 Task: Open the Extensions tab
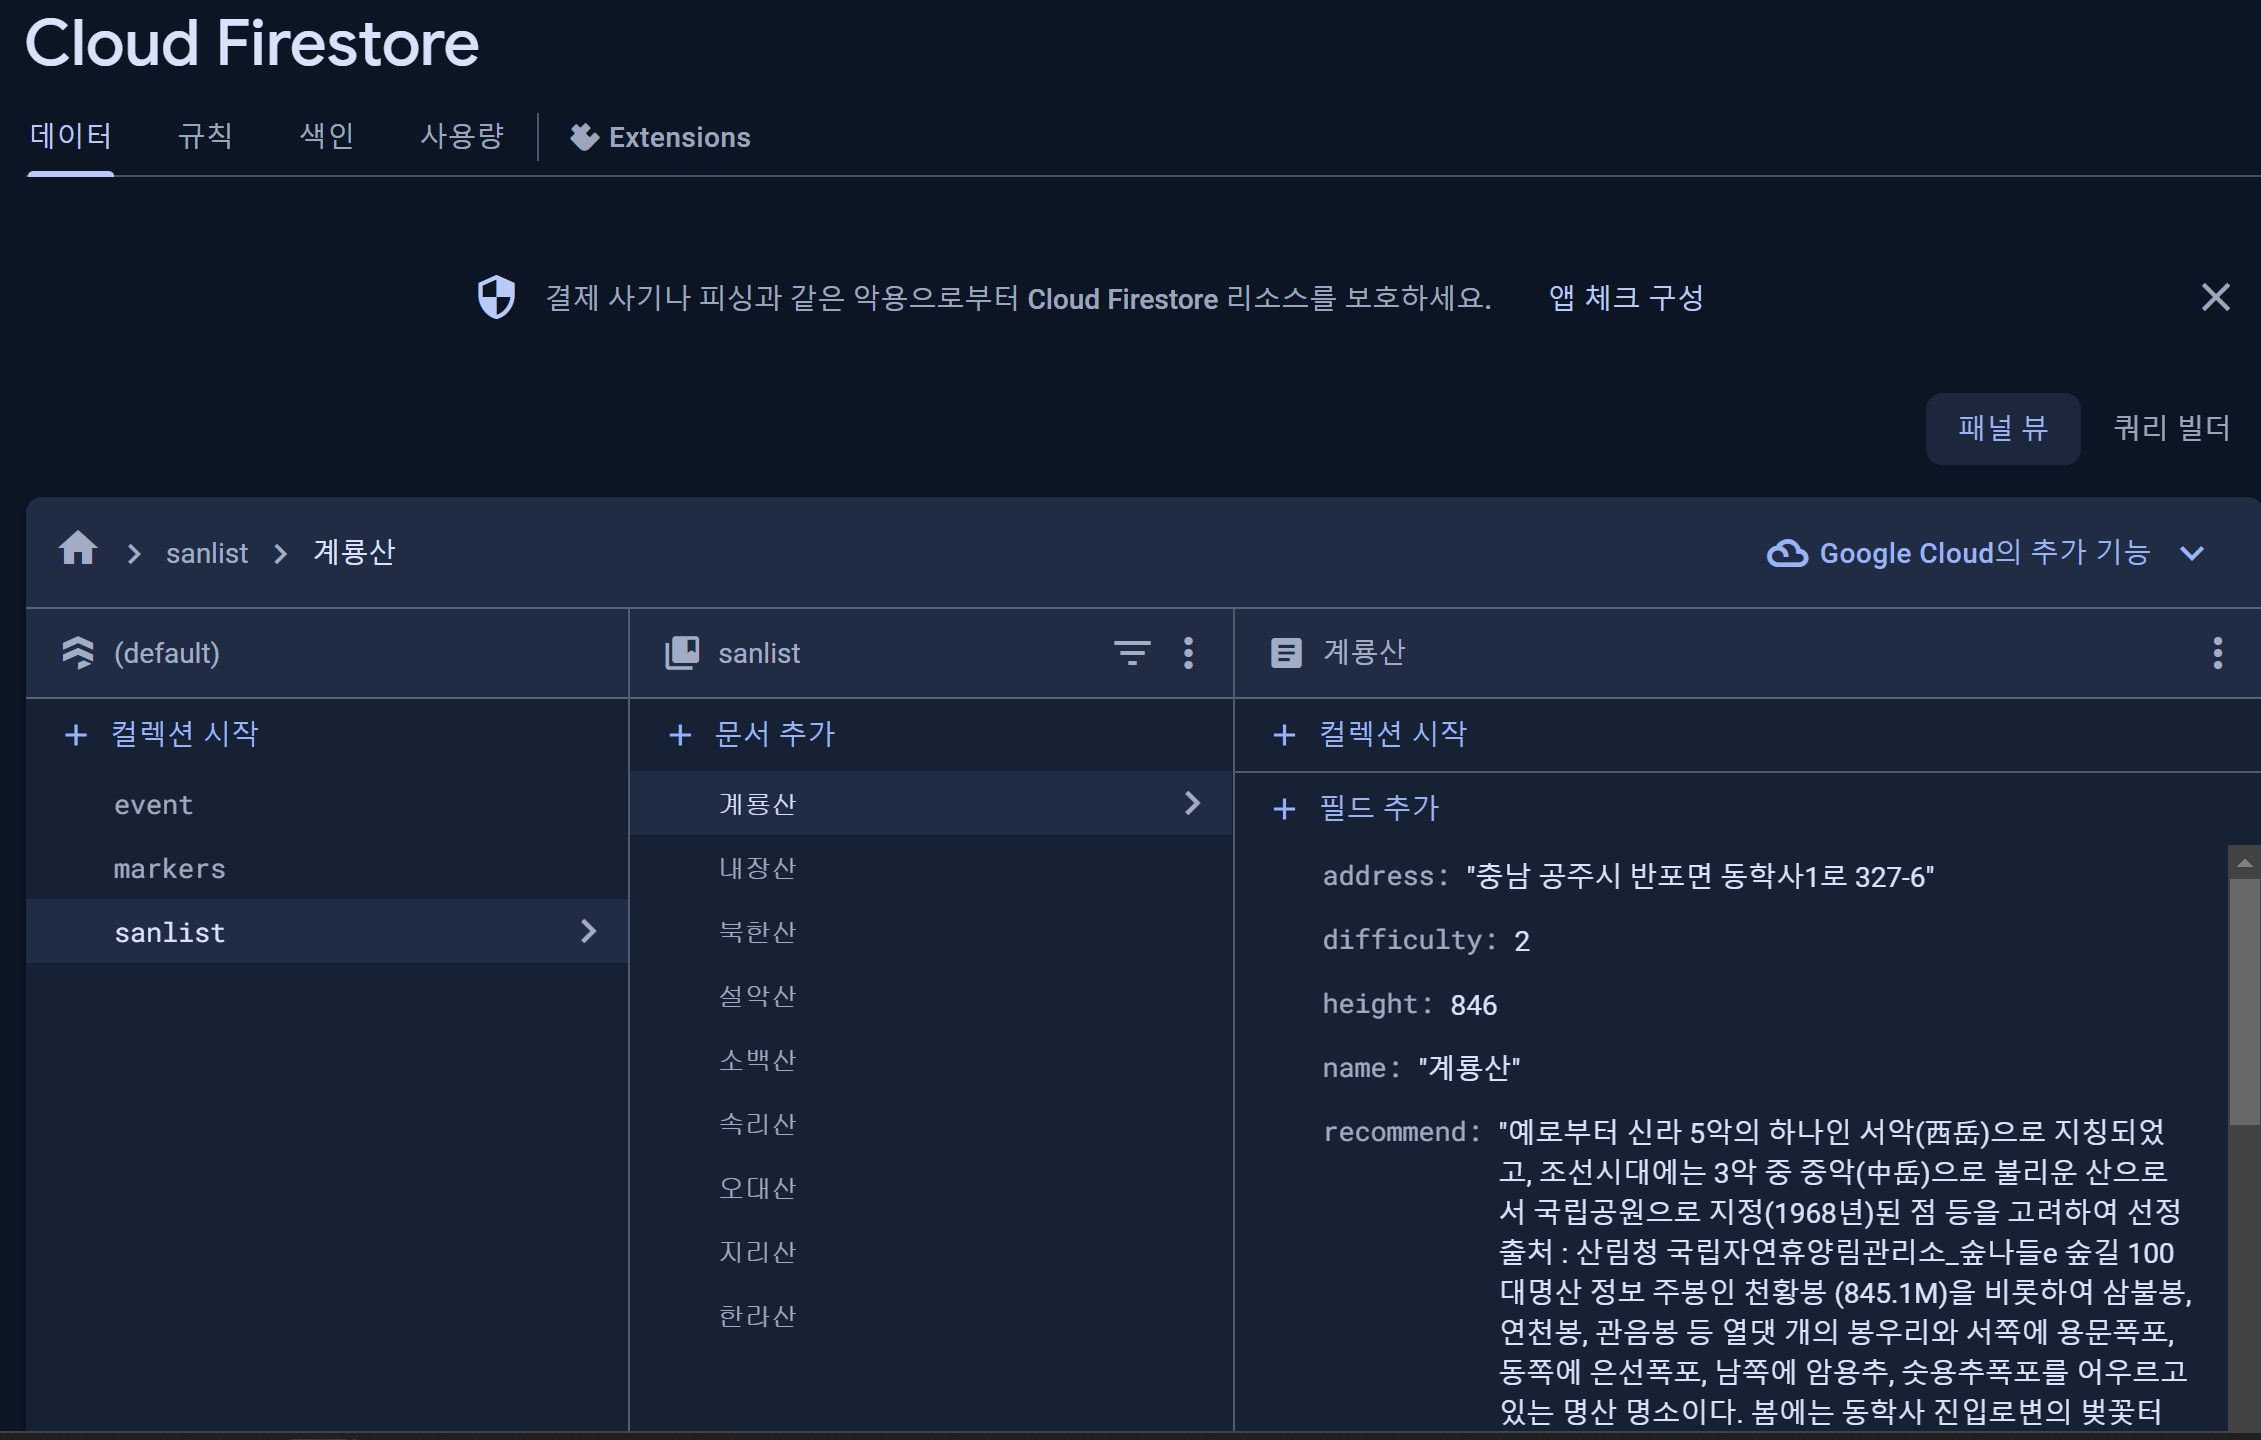660,137
